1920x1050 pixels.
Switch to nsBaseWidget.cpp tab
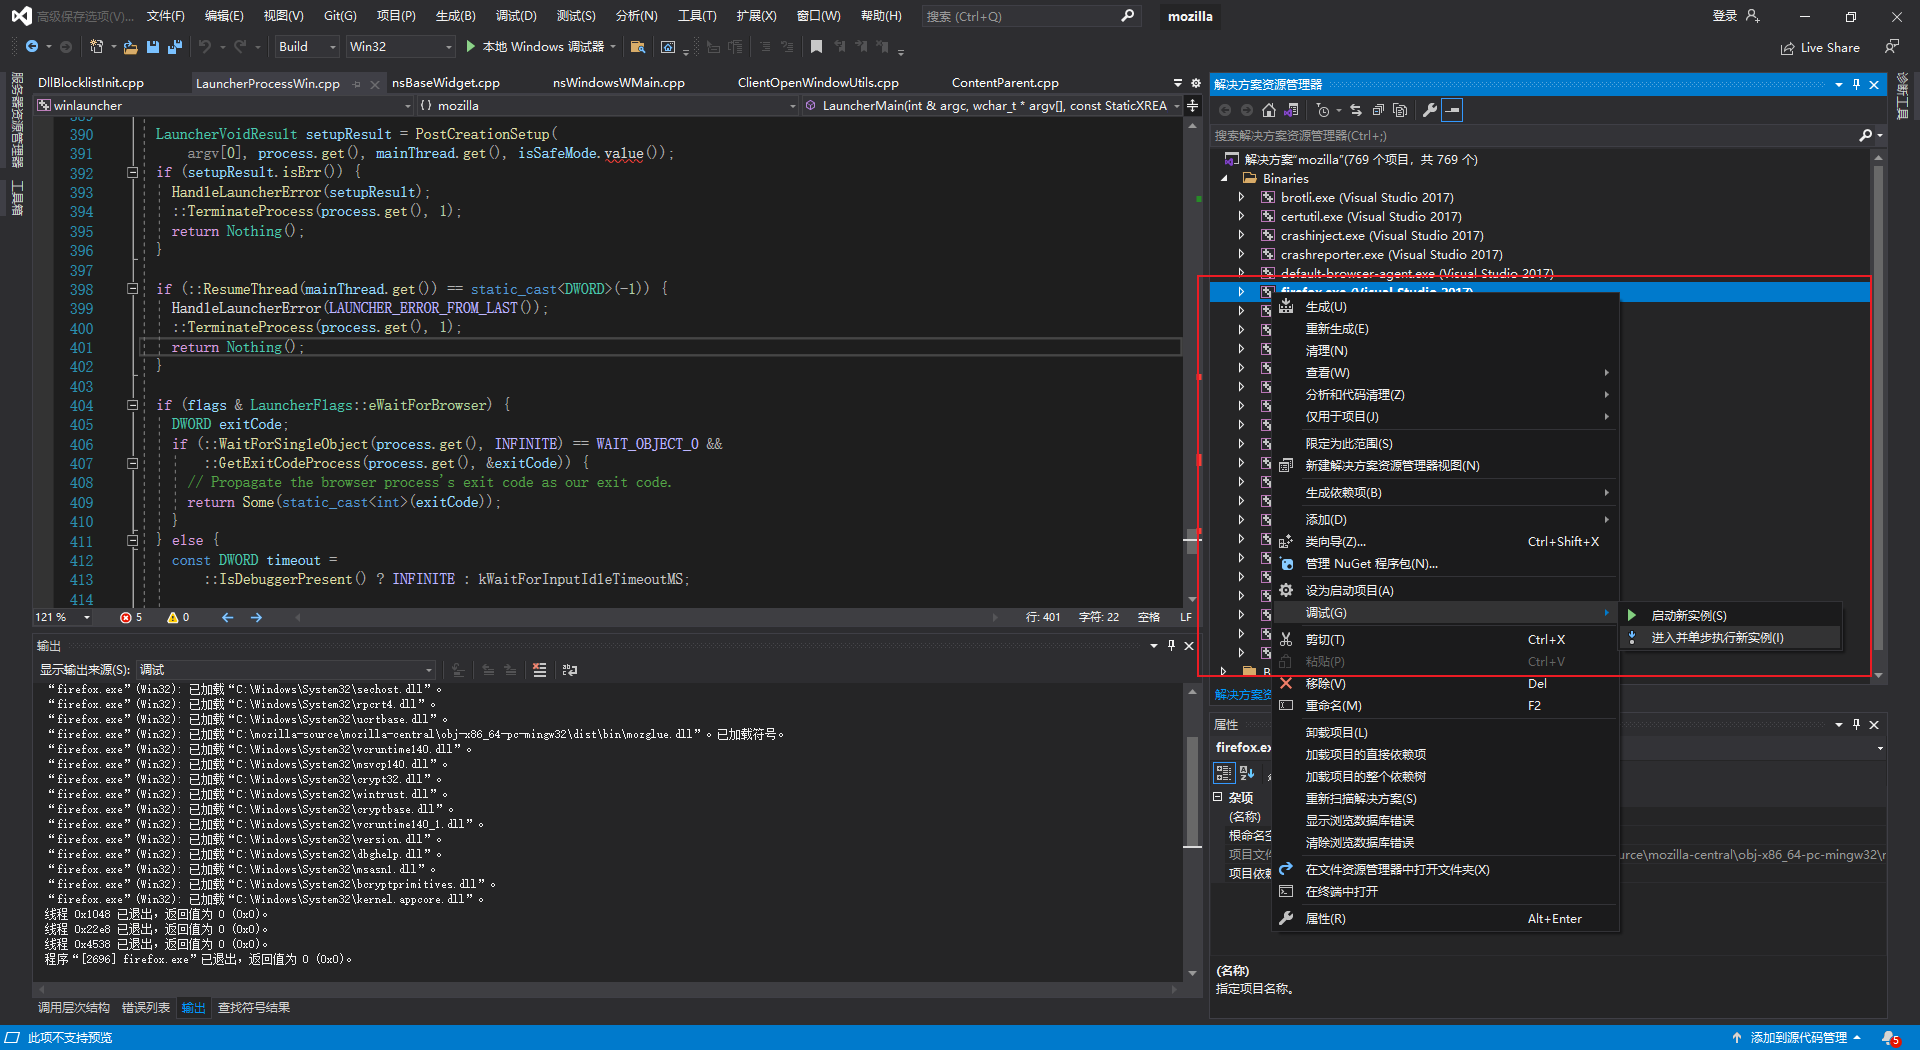pyautogui.click(x=446, y=83)
